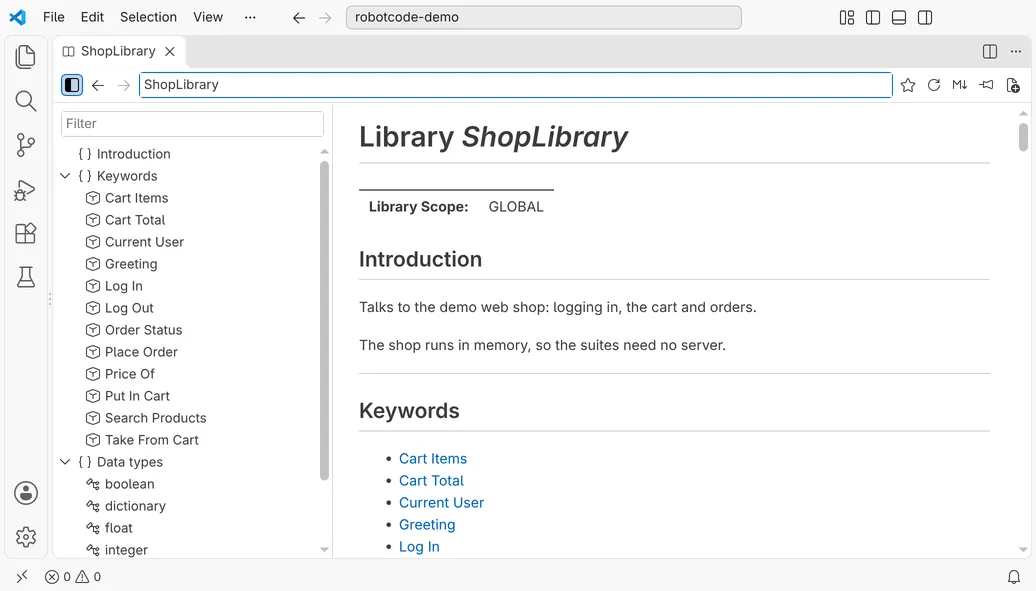
Task: Click the Customize Layout icon
Action: [x=847, y=18]
